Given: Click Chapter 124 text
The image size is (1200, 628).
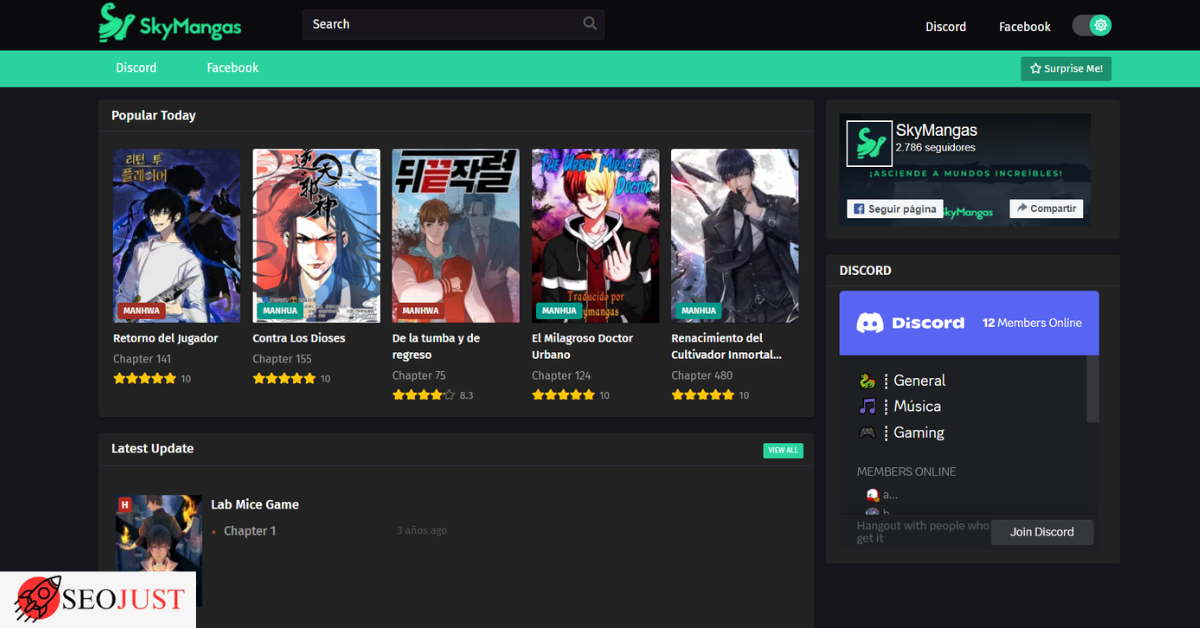Looking at the screenshot, I should click(561, 376).
